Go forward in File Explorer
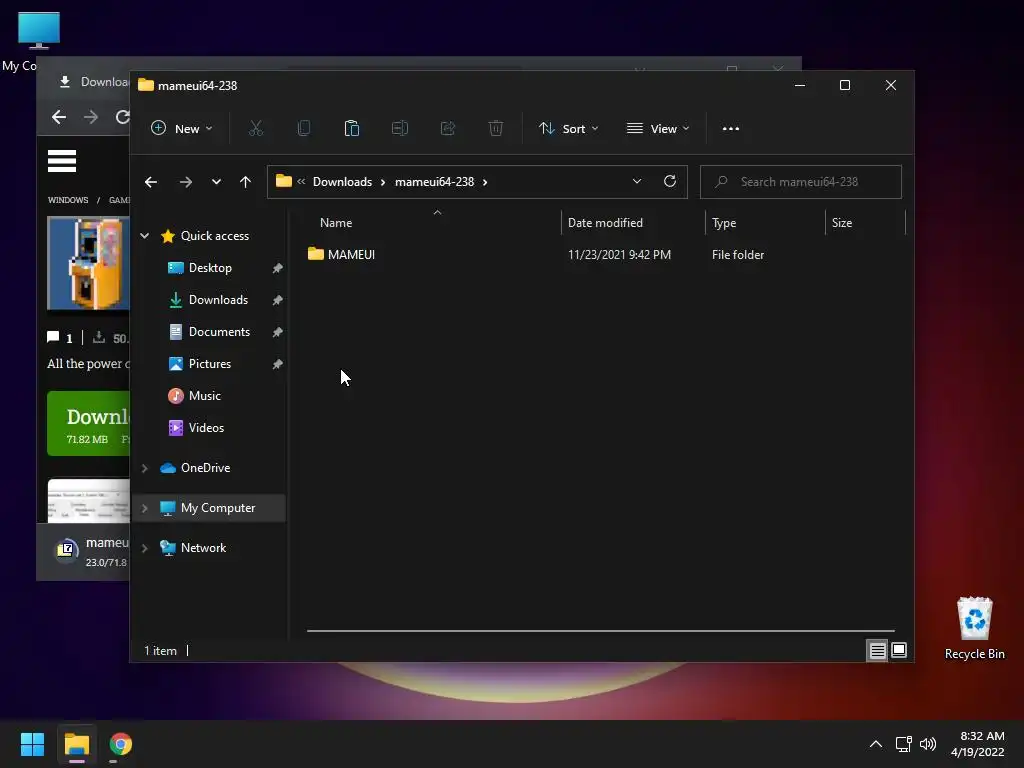Image resolution: width=1024 pixels, height=768 pixels. (x=186, y=182)
